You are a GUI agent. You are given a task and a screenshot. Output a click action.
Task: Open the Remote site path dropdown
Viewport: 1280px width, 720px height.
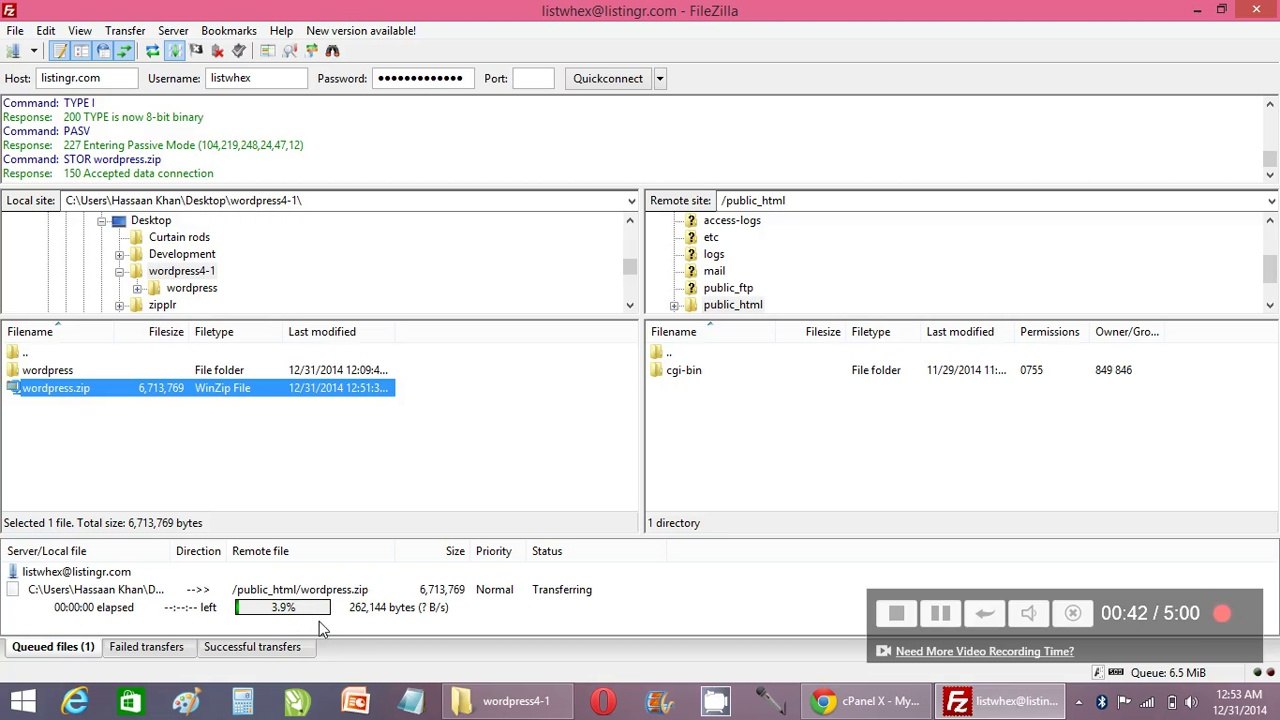1270,201
